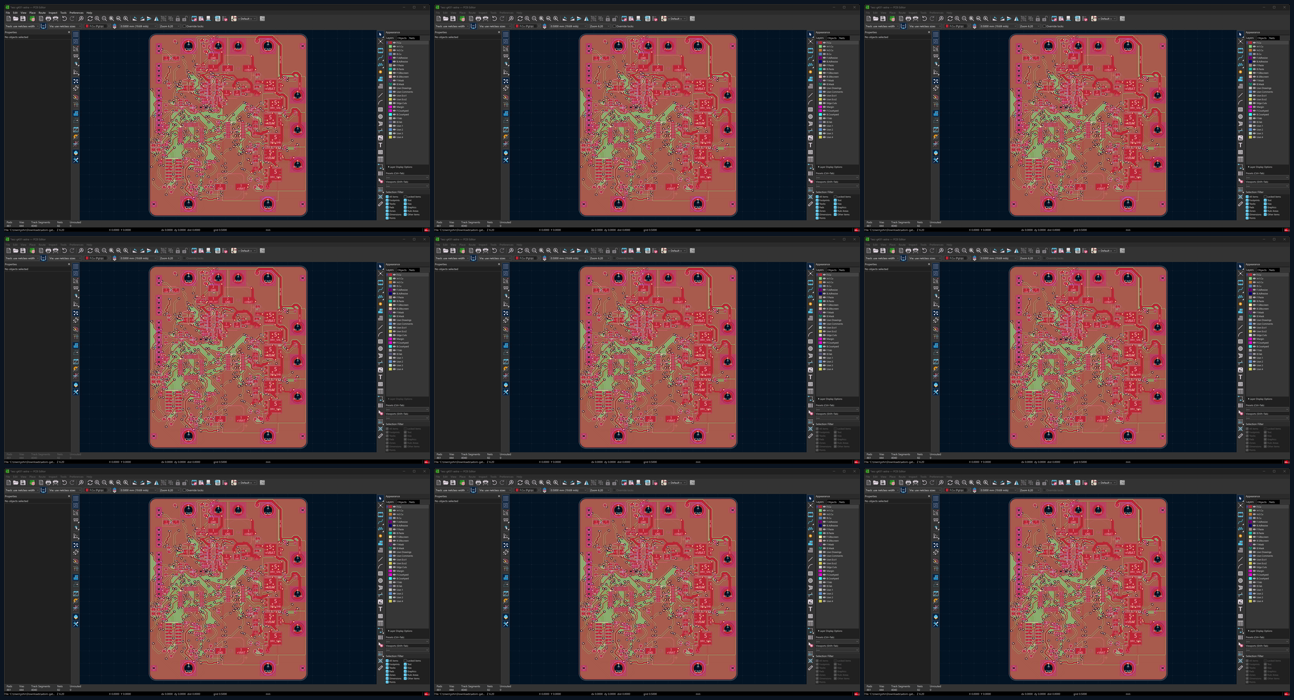
Task: Switch to Nets tab in top-center Appearance panel
Action: coord(842,38)
